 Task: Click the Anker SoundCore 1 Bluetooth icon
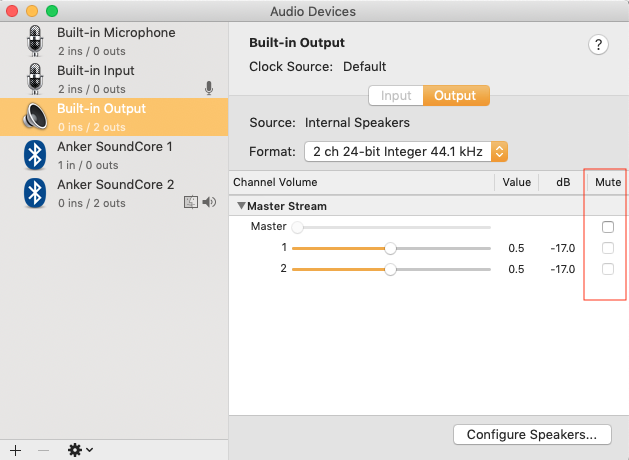pyautogui.click(x=37, y=154)
